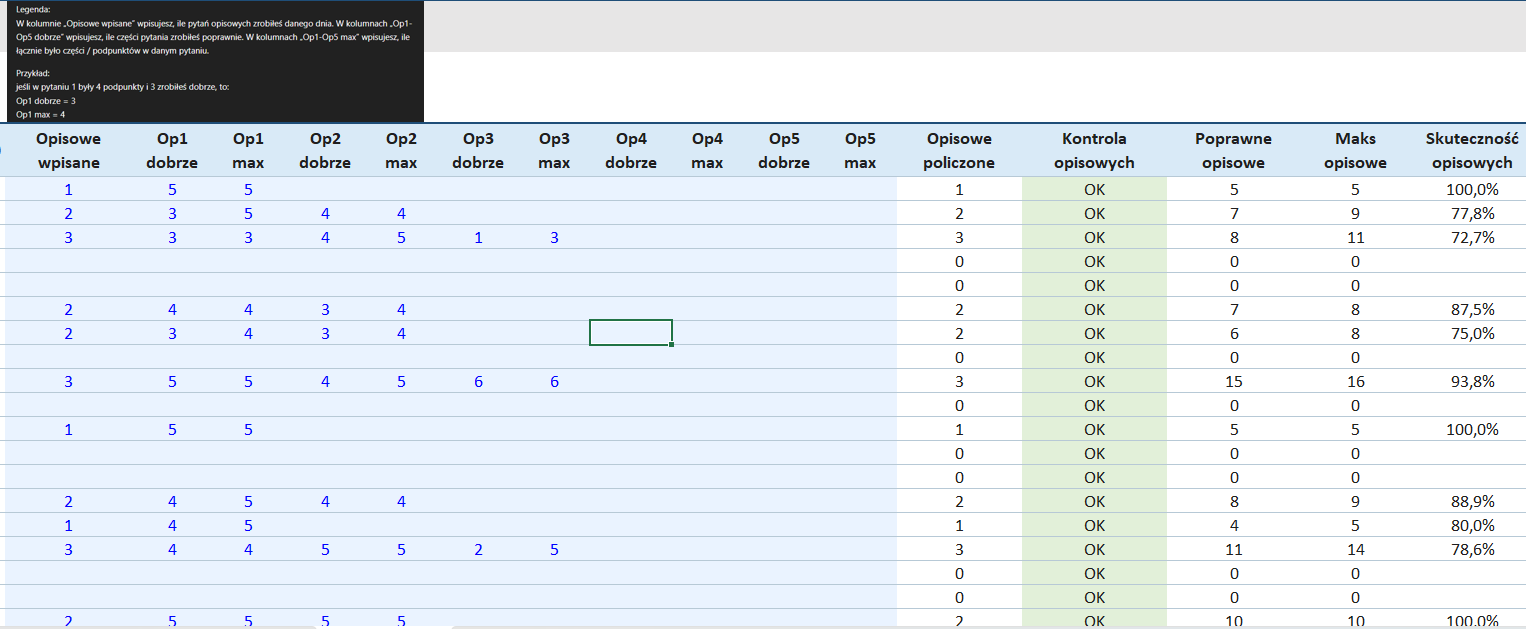Select Op2 max value 5 in the 72,7% row
This screenshot has height=629, width=1526.
coord(401,237)
